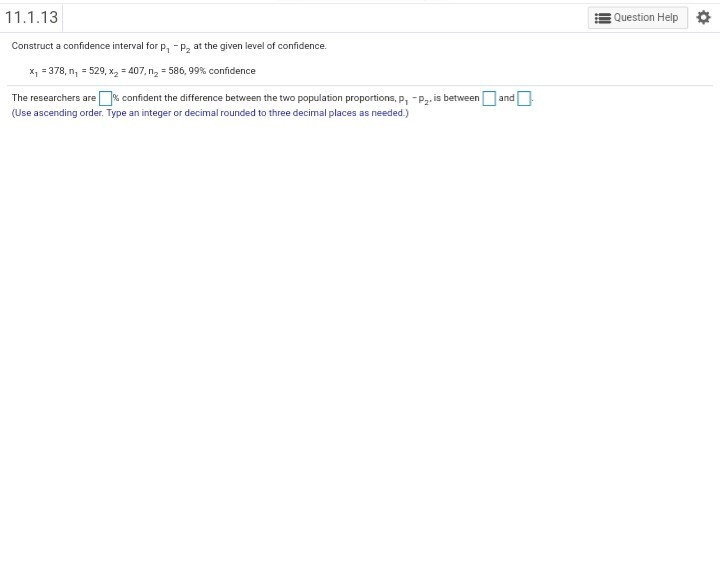Image resolution: width=720 pixels, height=576 pixels.
Task: Click the question number 11.1.13
Action: coord(31,17)
